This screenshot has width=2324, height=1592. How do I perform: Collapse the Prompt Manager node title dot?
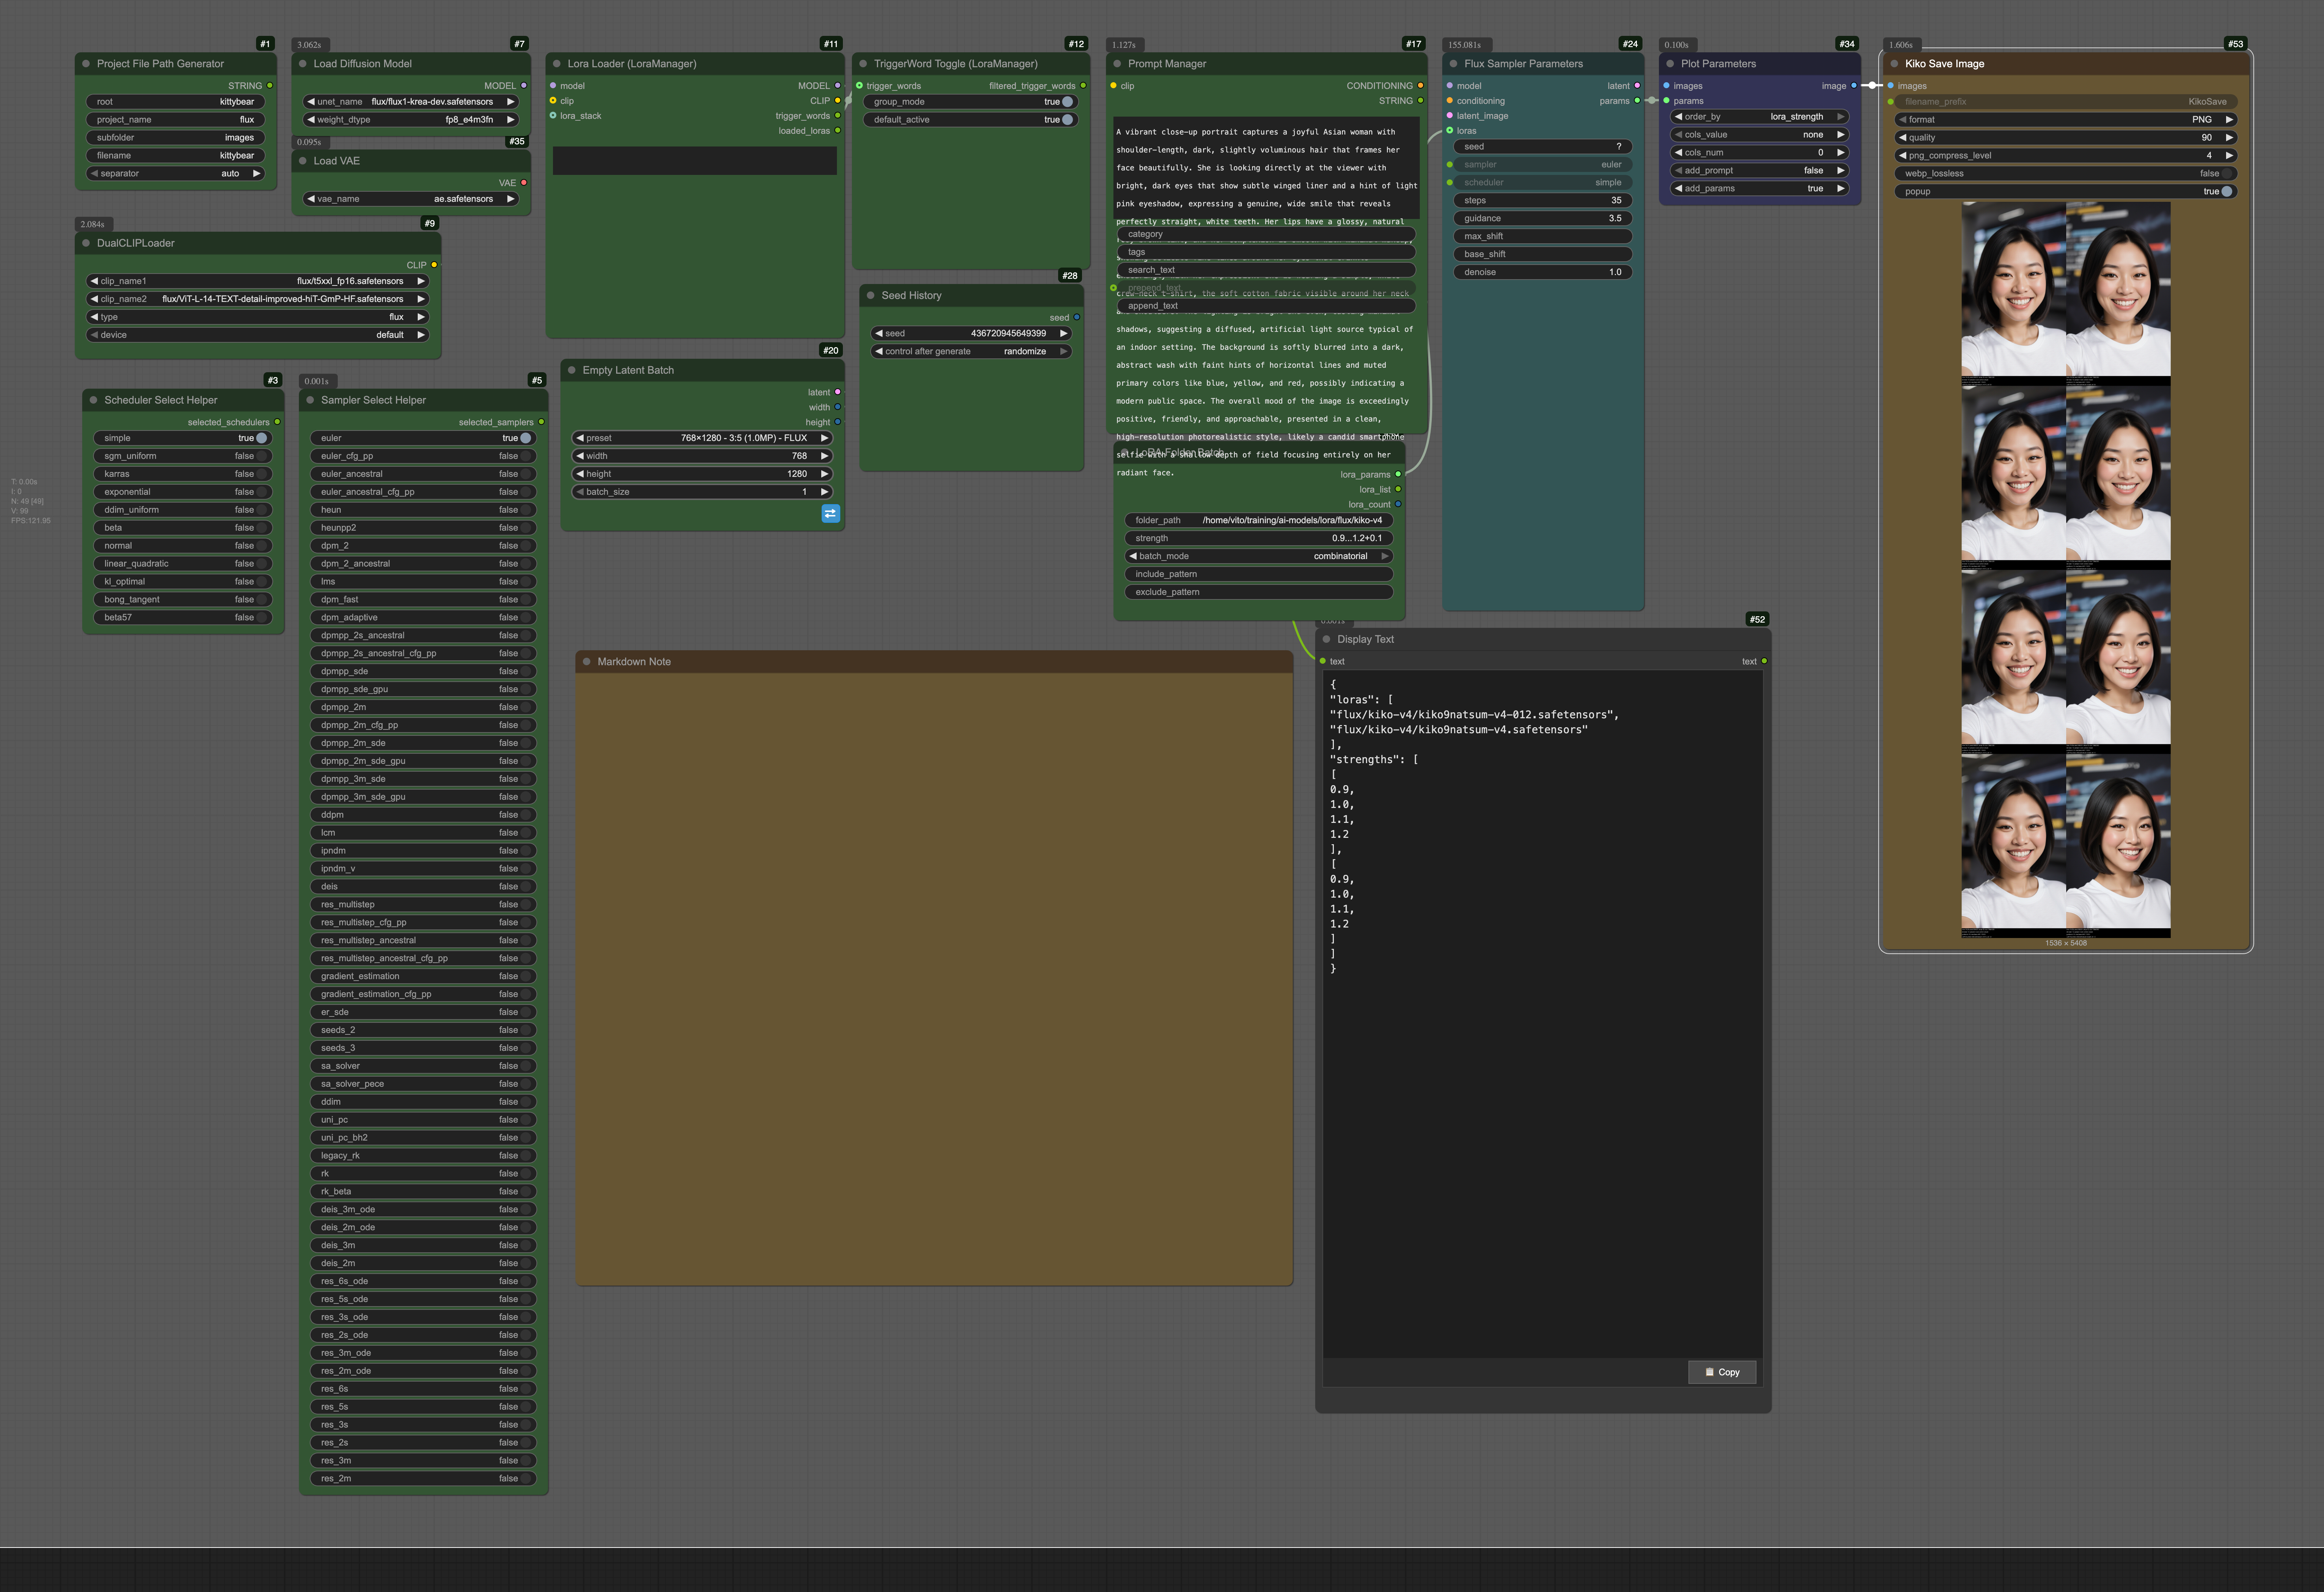(1117, 64)
